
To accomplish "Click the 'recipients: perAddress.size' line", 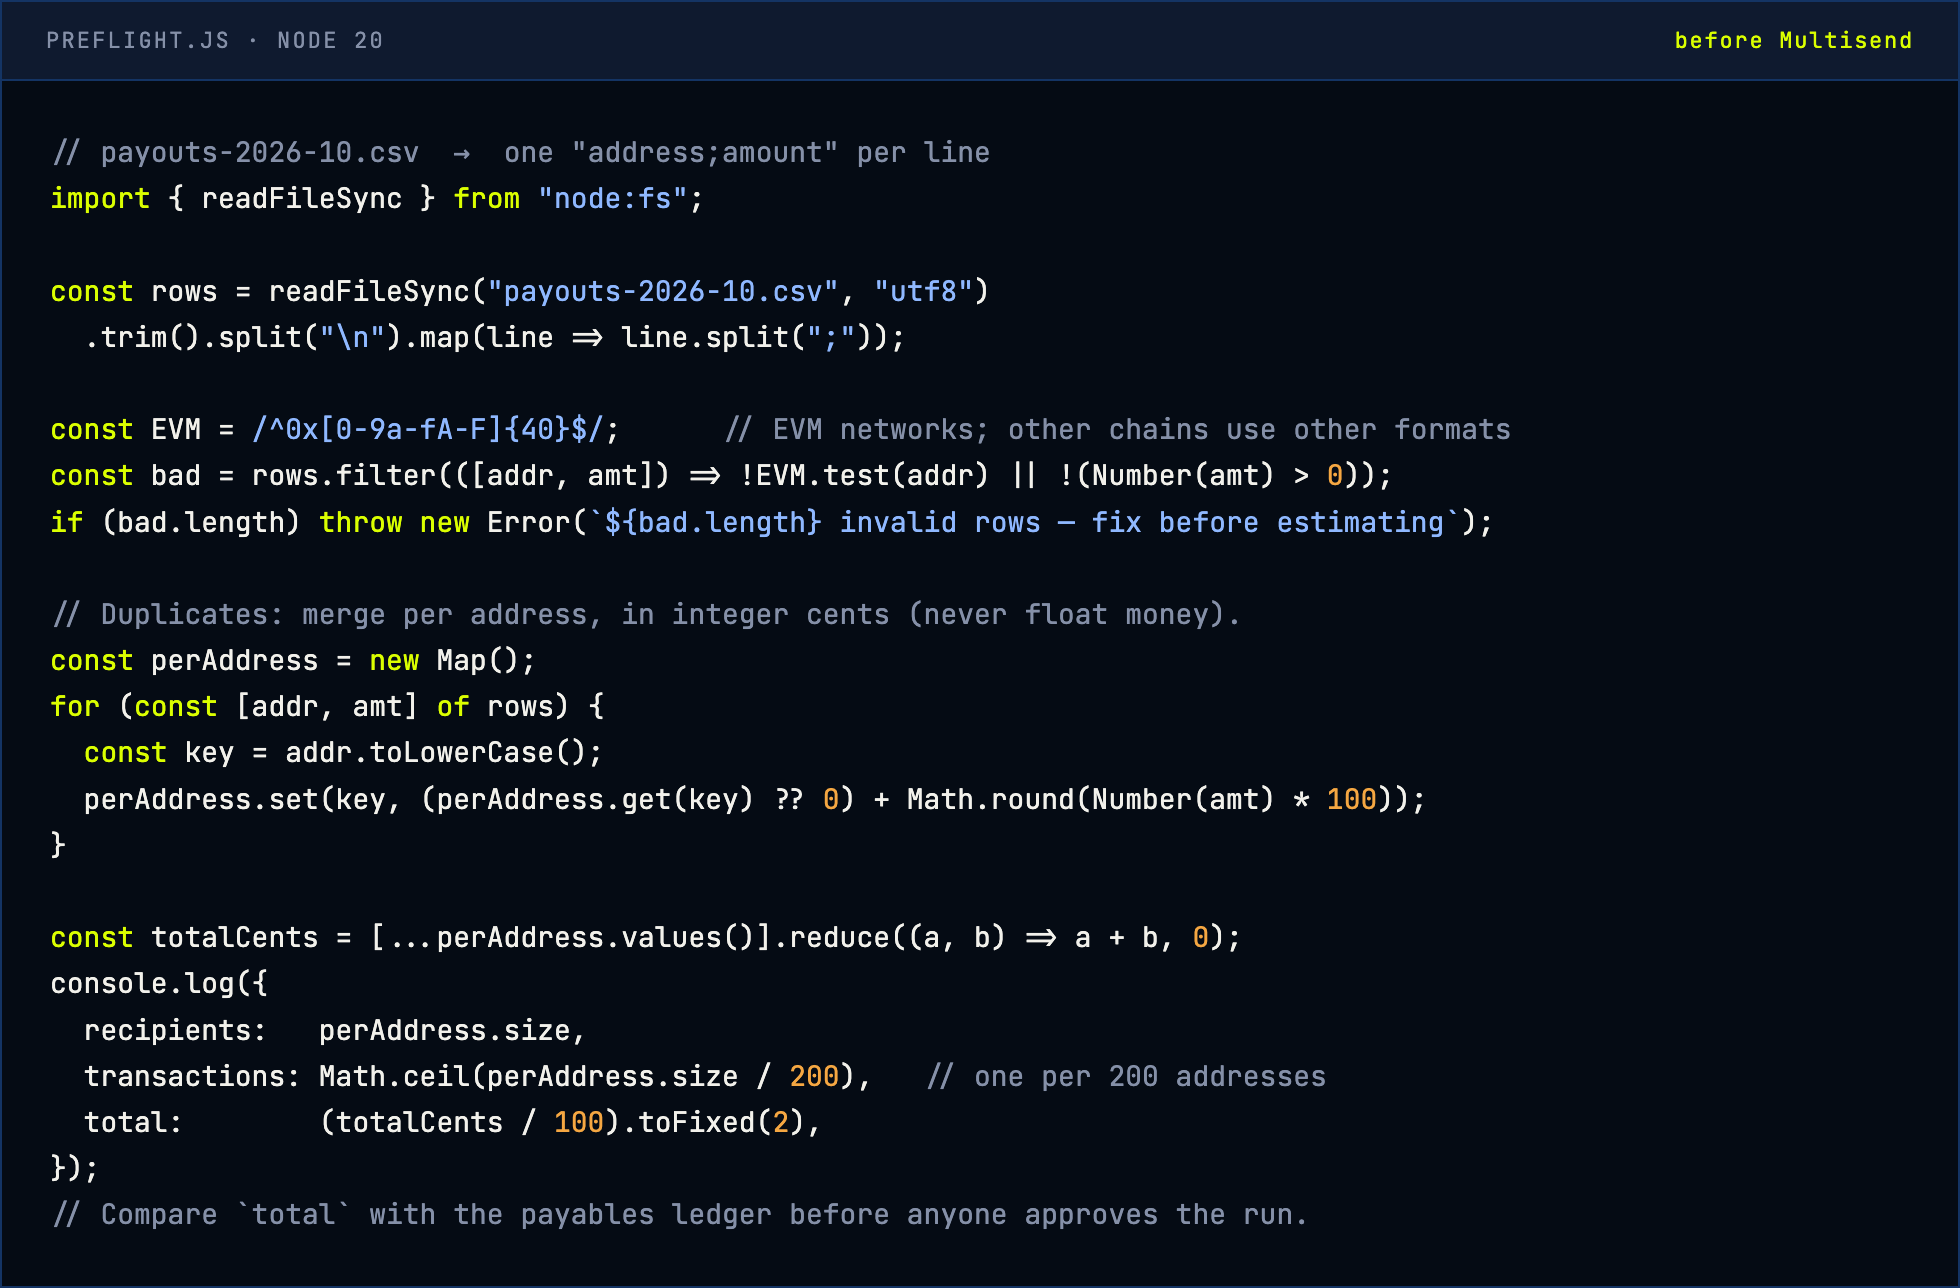I will point(335,1031).
